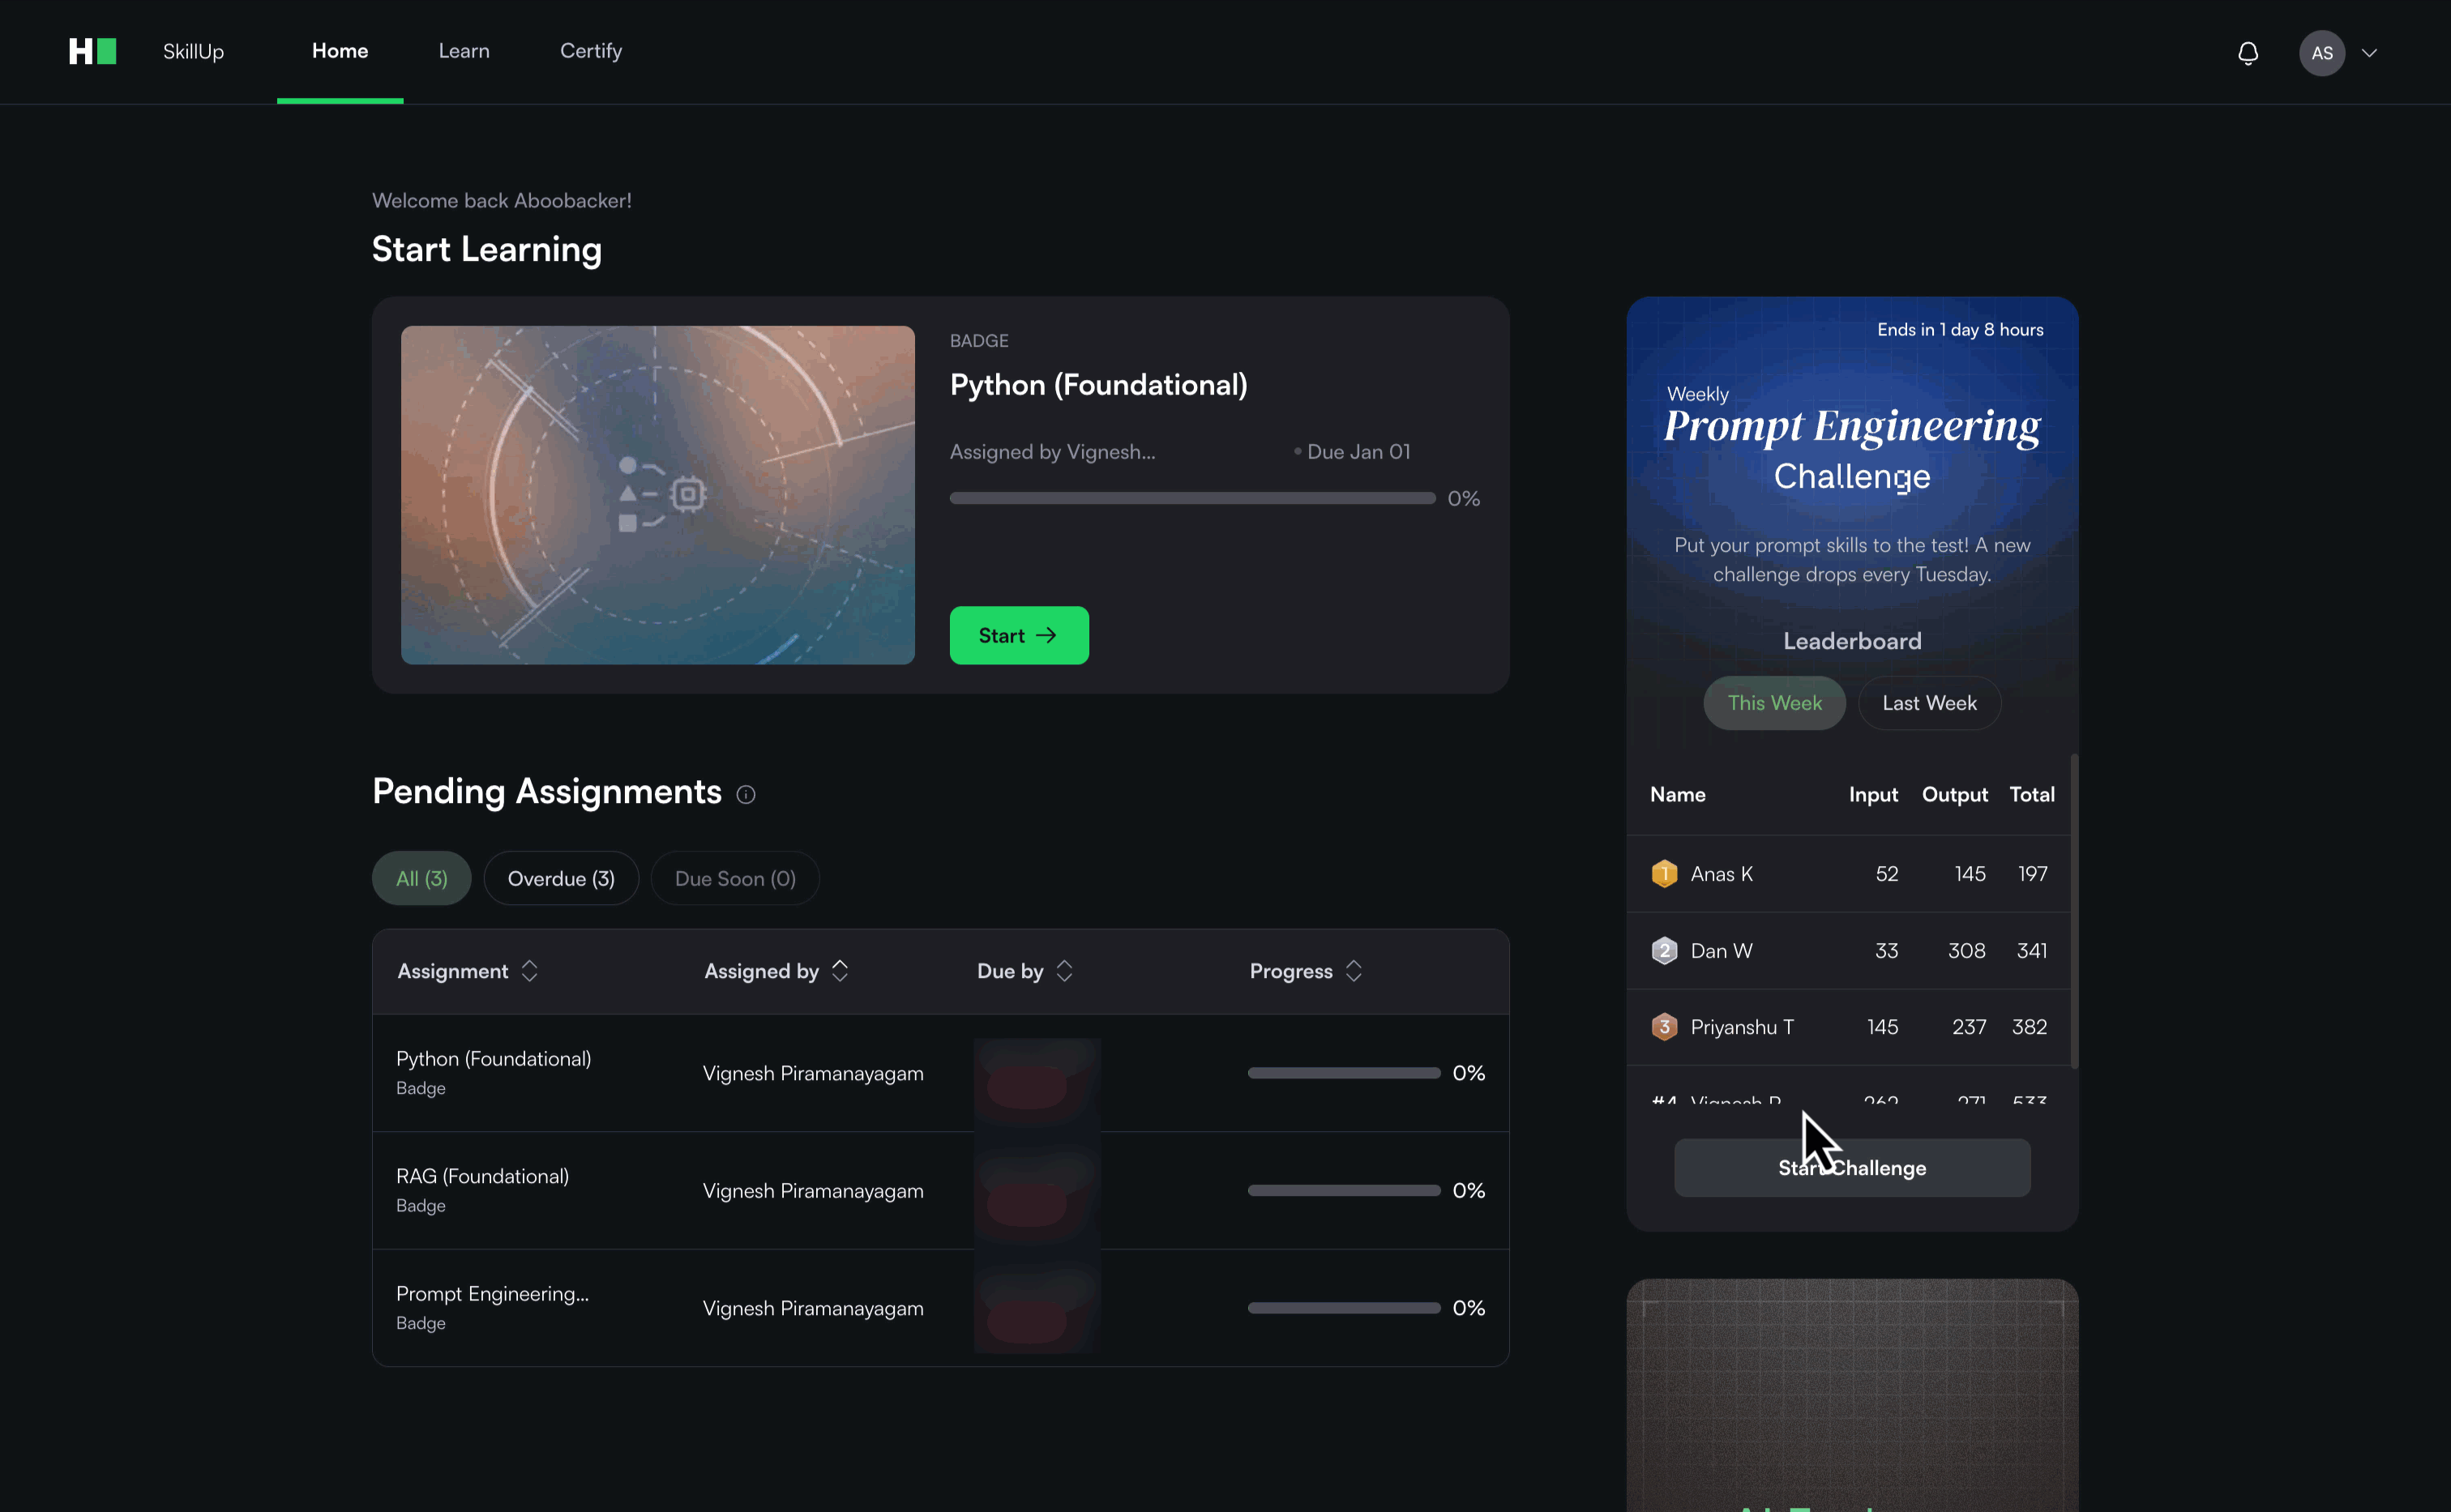Click the Python (Foundational) card progress bar
This screenshot has height=1512, width=2451.
tap(1192, 498)
